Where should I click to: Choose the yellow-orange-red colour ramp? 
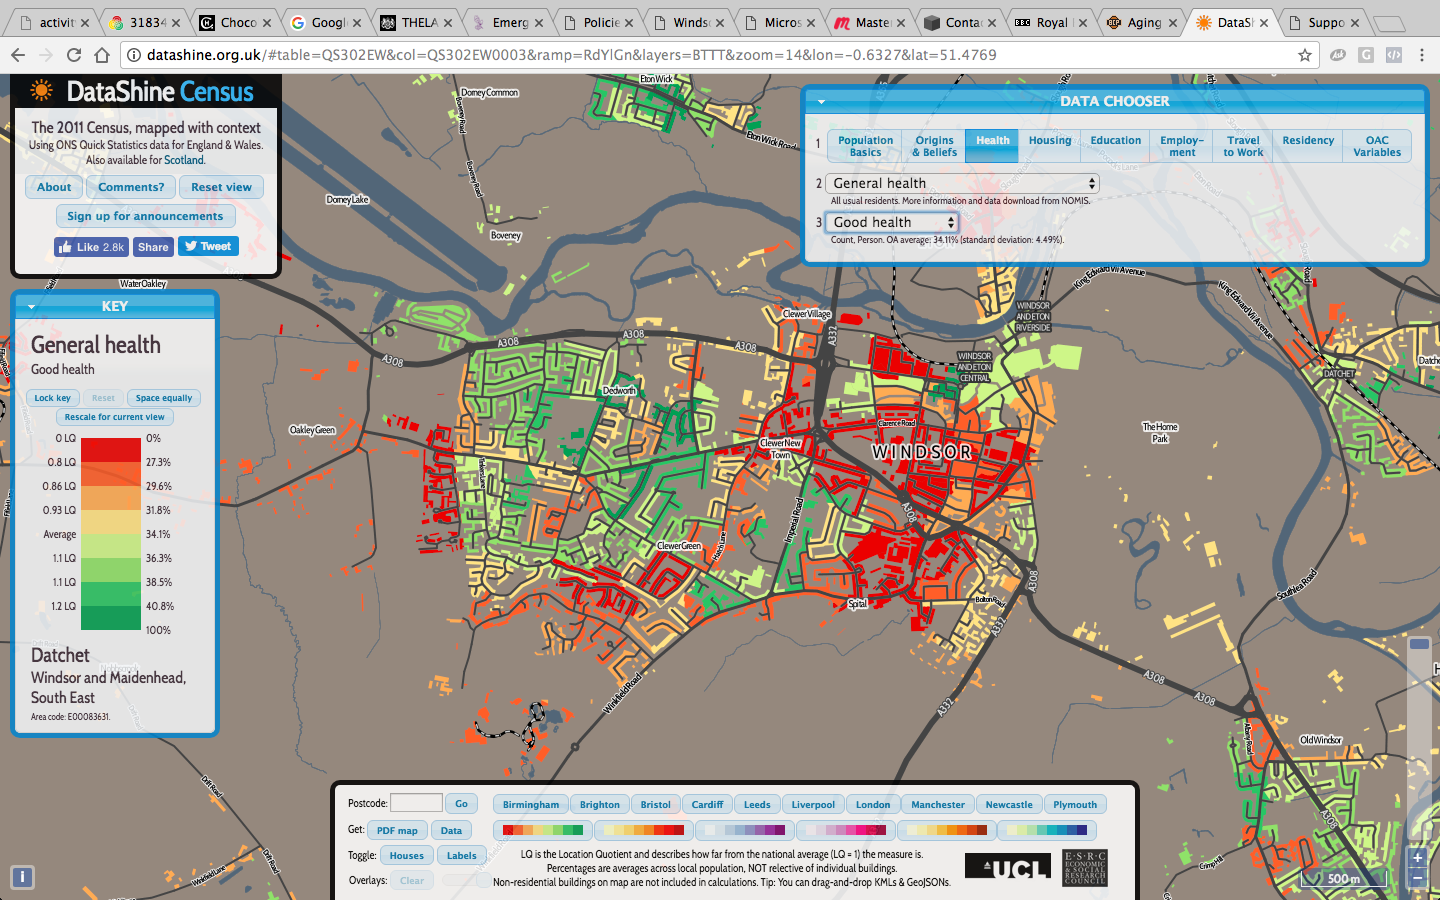(644, 830)
